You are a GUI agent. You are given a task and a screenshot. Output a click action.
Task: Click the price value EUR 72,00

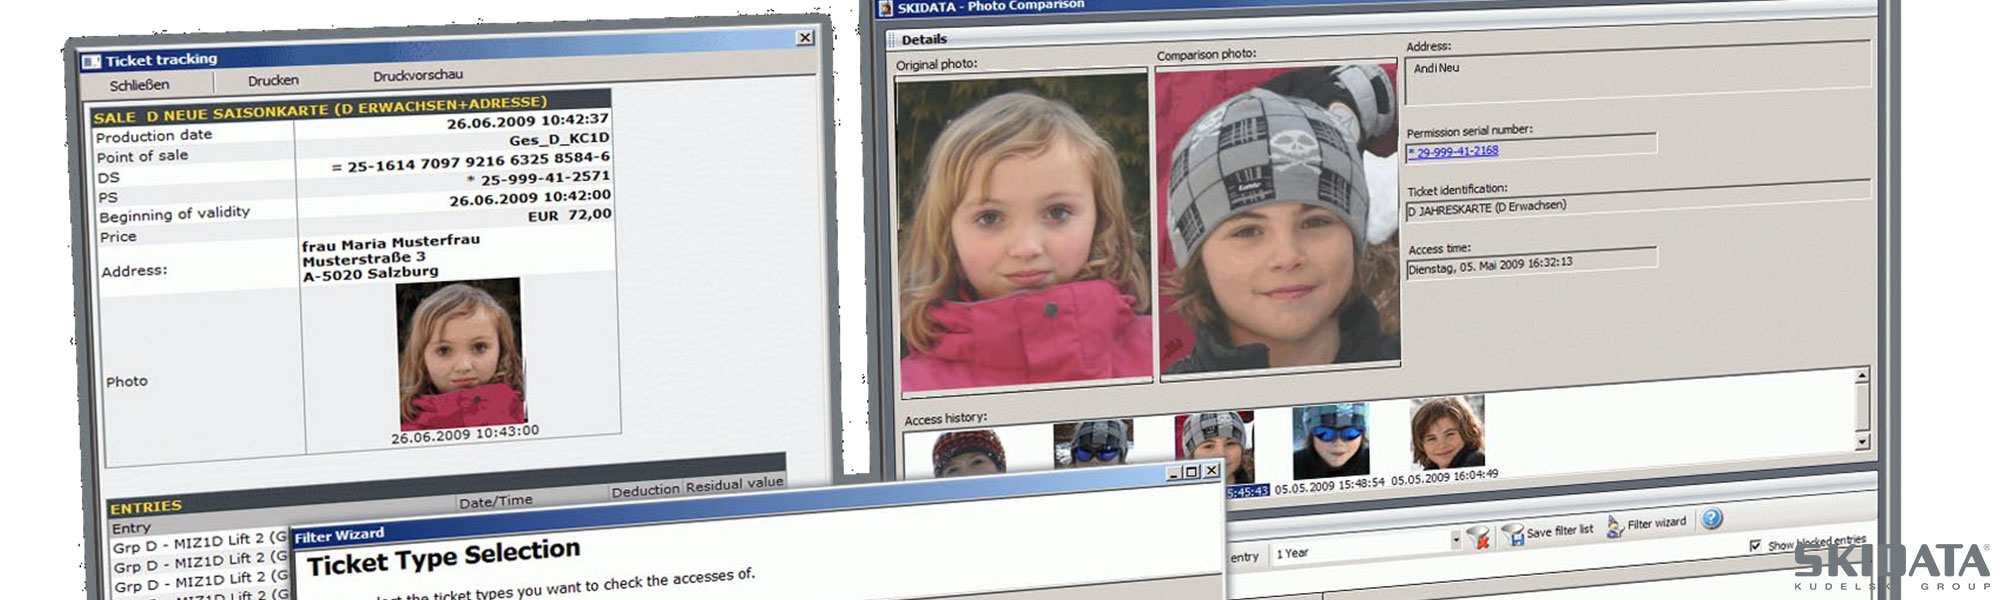[569, 215]
